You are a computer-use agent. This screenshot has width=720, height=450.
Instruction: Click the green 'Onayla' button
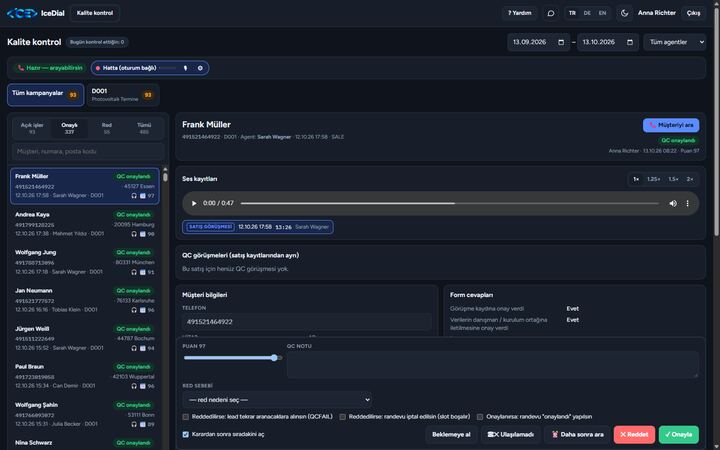[679, 434]
